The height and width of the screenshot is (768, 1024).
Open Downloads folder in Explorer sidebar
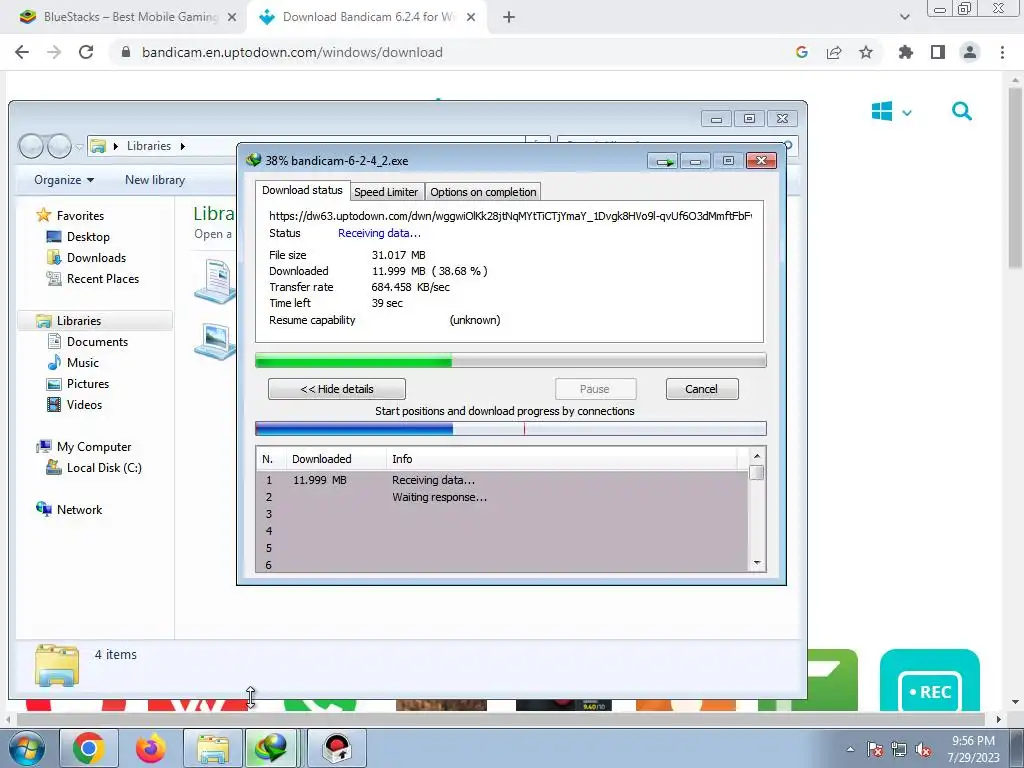point(95,258)
